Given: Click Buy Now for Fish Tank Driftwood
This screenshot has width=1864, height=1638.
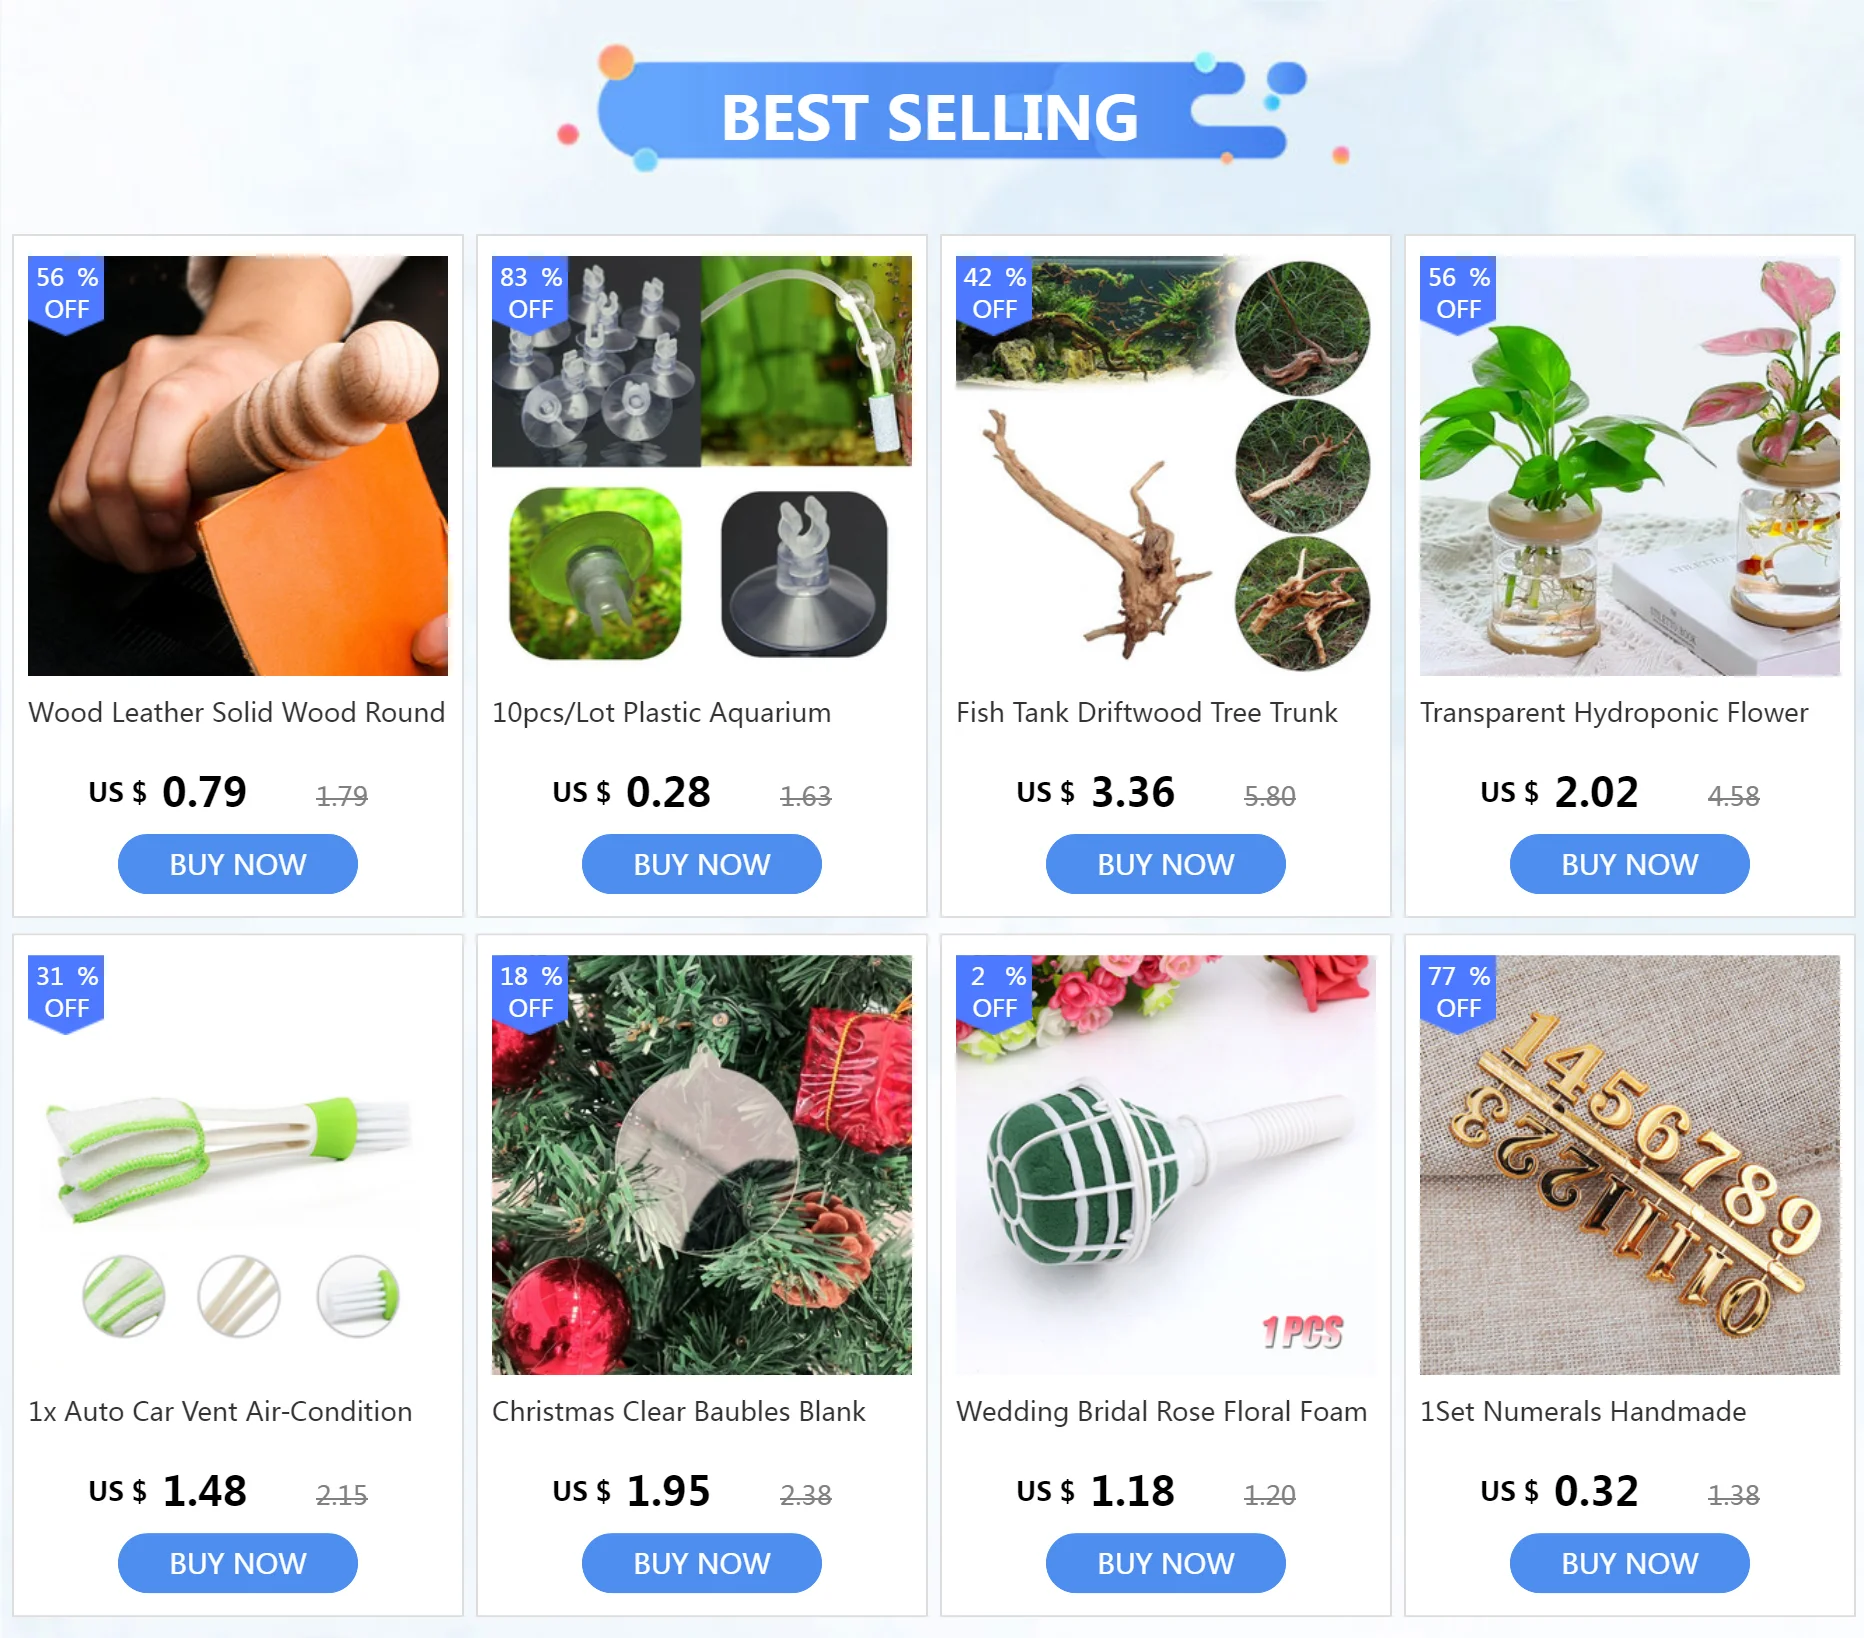Looking at the screenshot, I should click(x=1166, y=864).
